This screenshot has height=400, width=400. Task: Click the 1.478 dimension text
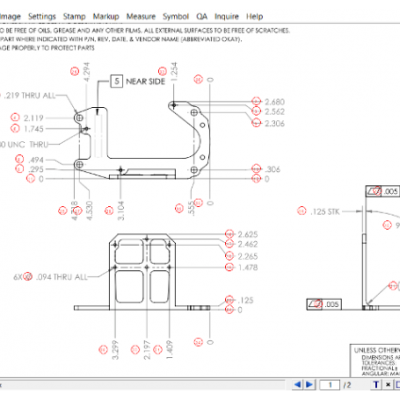(x=248, y=267)
